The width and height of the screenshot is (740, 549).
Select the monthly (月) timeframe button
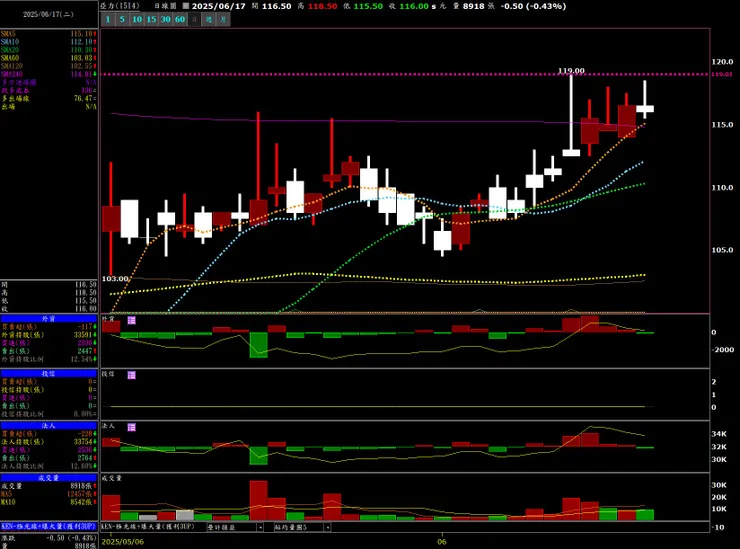223,19
